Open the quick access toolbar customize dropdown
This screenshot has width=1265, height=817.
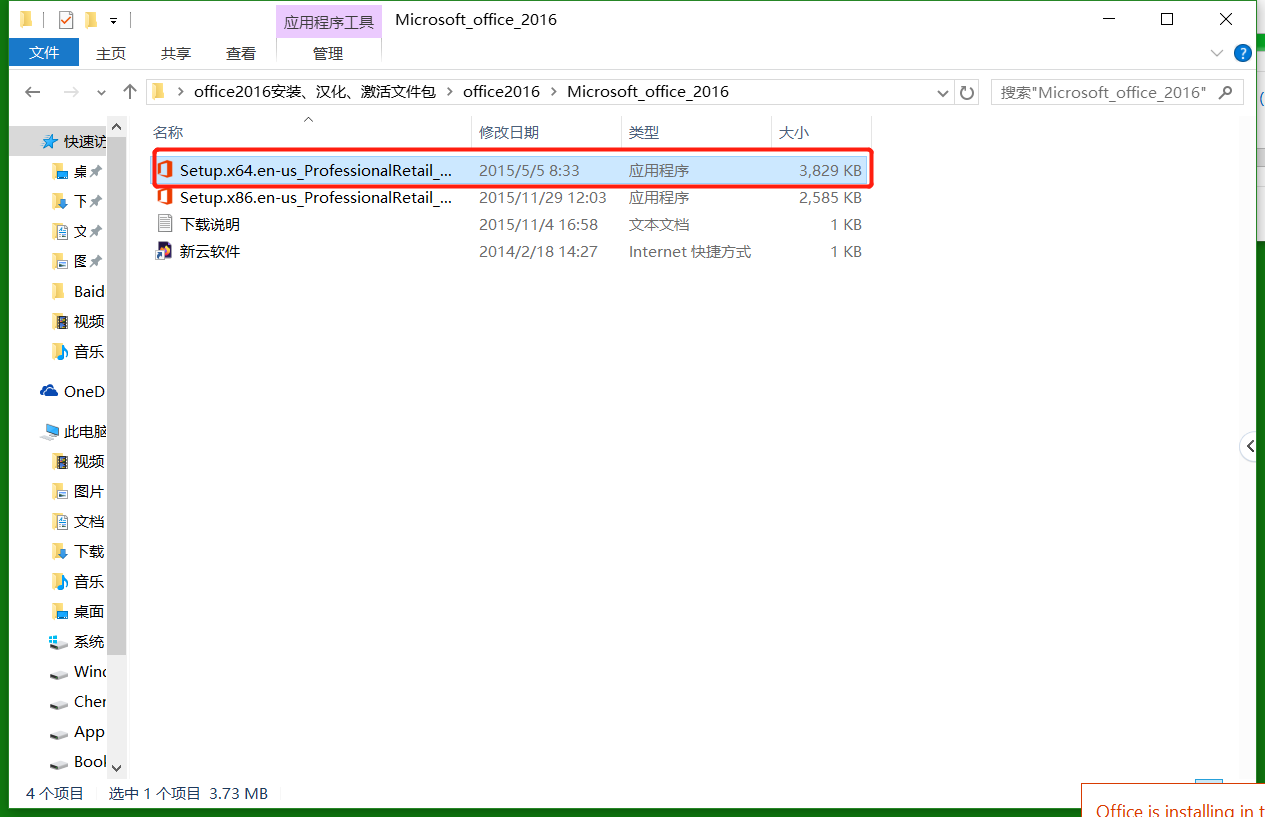coord(113,20)
